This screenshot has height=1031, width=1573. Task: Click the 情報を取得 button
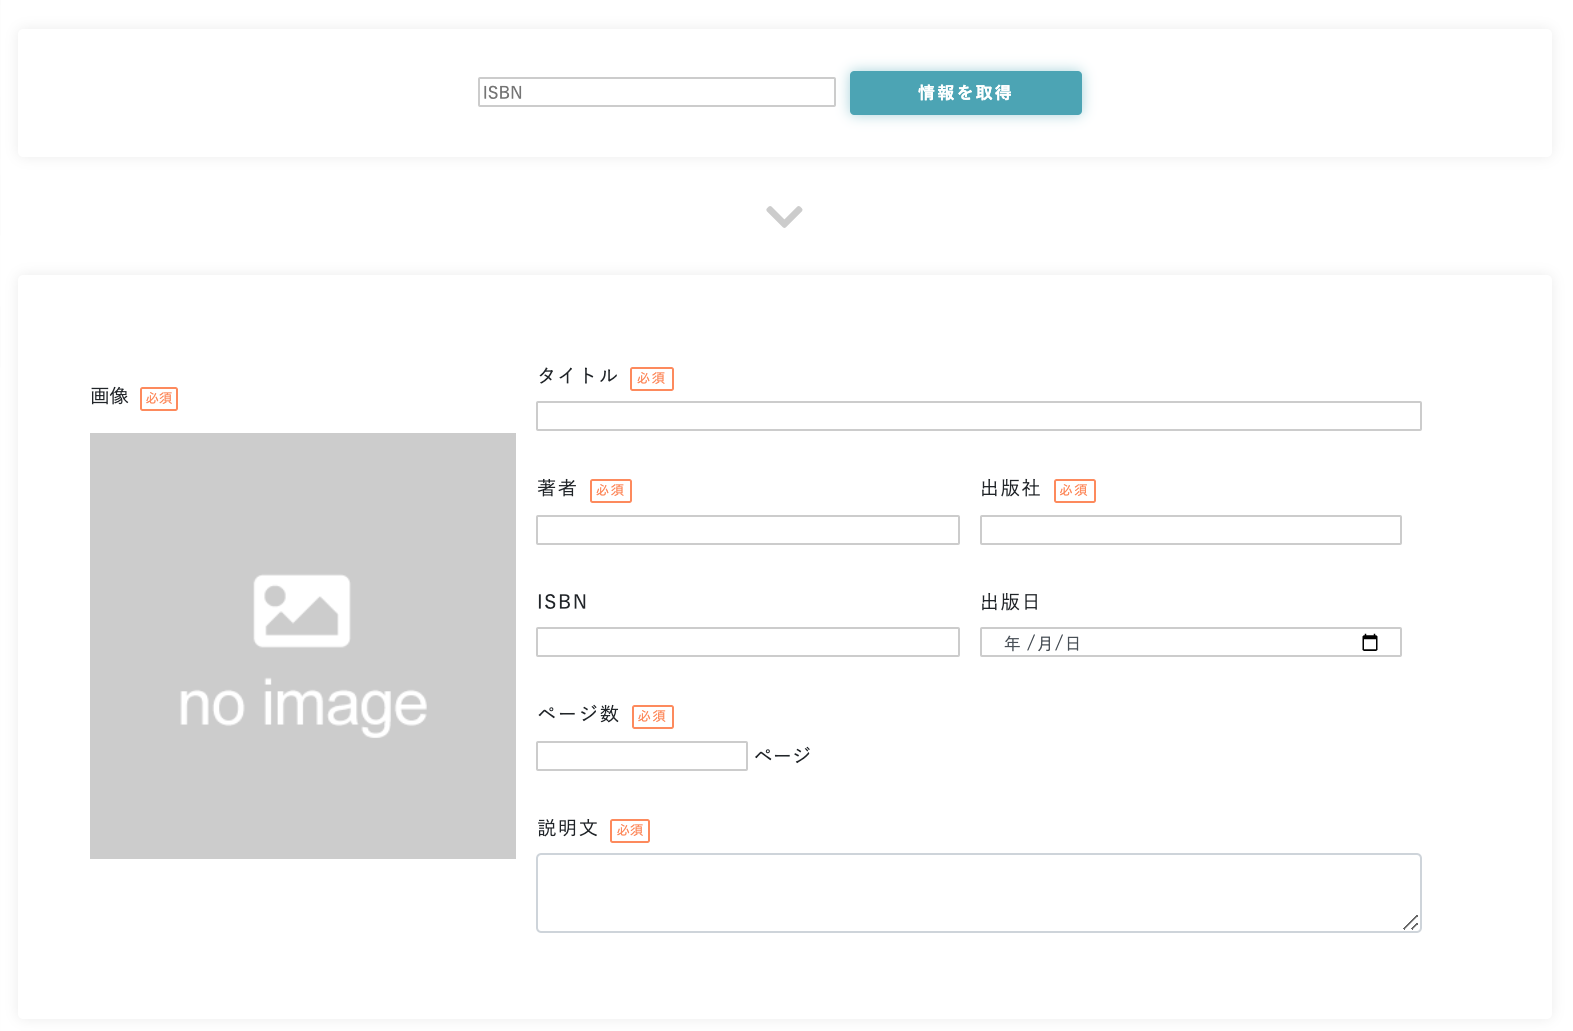[x=965, y=93]
